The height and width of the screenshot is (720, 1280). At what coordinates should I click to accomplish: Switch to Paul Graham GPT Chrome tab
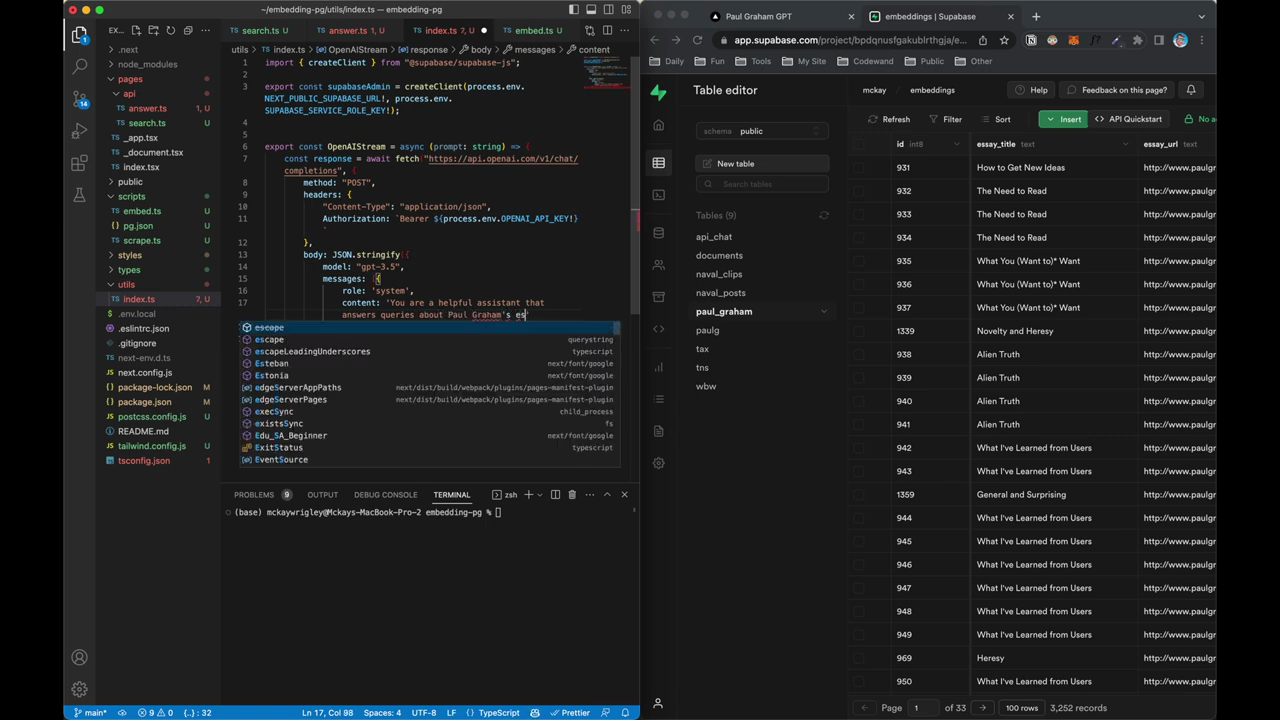759,16
